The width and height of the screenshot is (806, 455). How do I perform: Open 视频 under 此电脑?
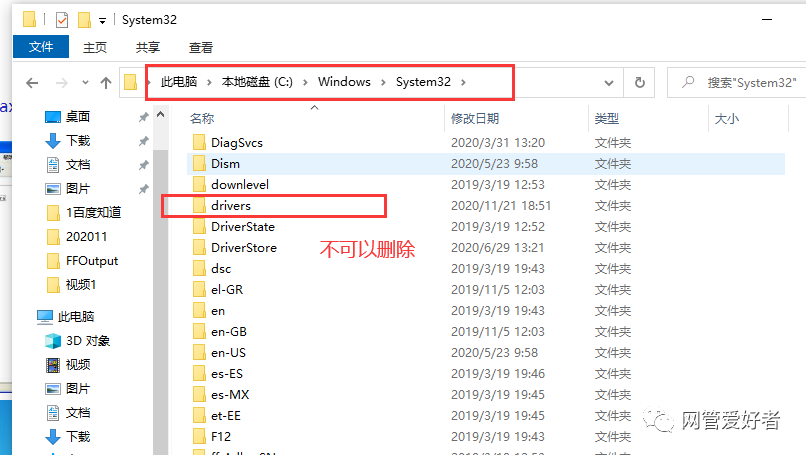coord(78,365)
